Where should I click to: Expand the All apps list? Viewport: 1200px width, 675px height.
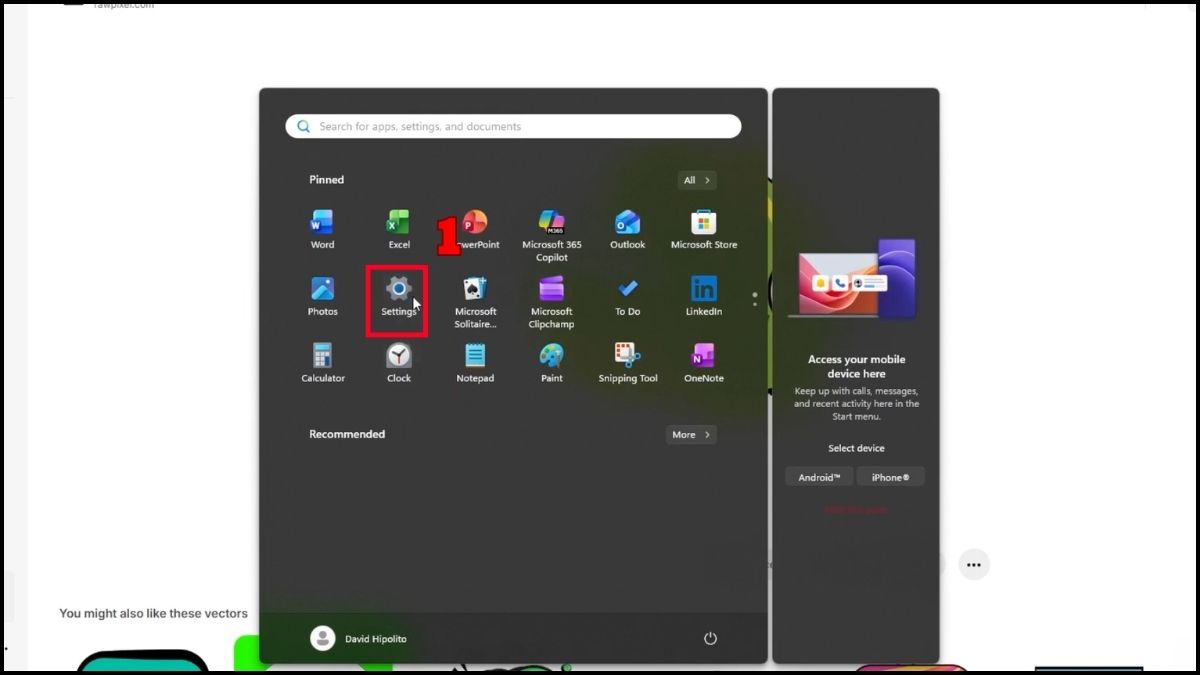[x=697, y=180]
